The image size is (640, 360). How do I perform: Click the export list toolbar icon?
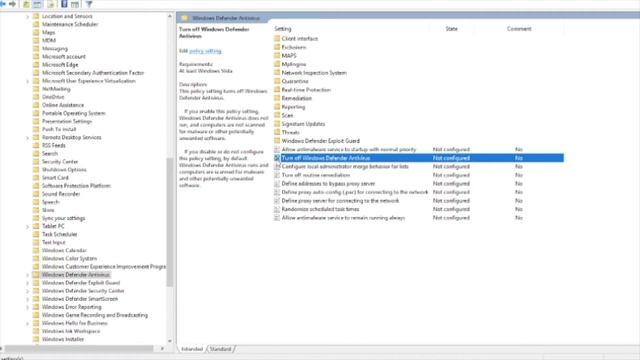[x=51, y=4]
